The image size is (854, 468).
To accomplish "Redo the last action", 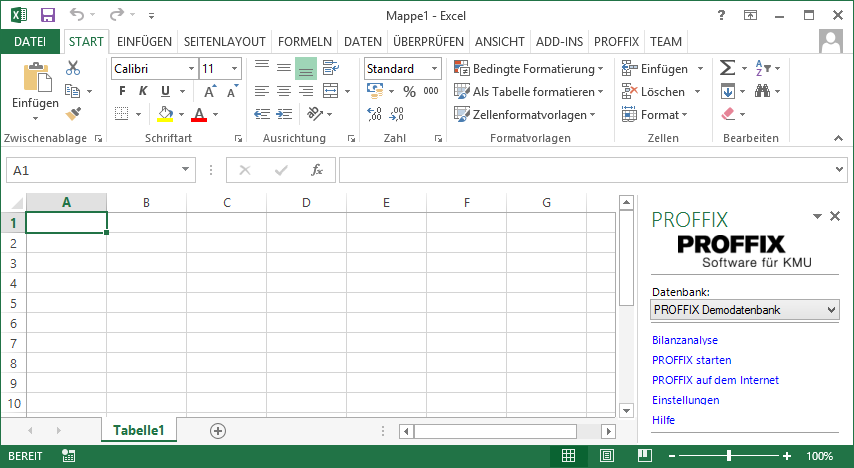I will point(117,15).
